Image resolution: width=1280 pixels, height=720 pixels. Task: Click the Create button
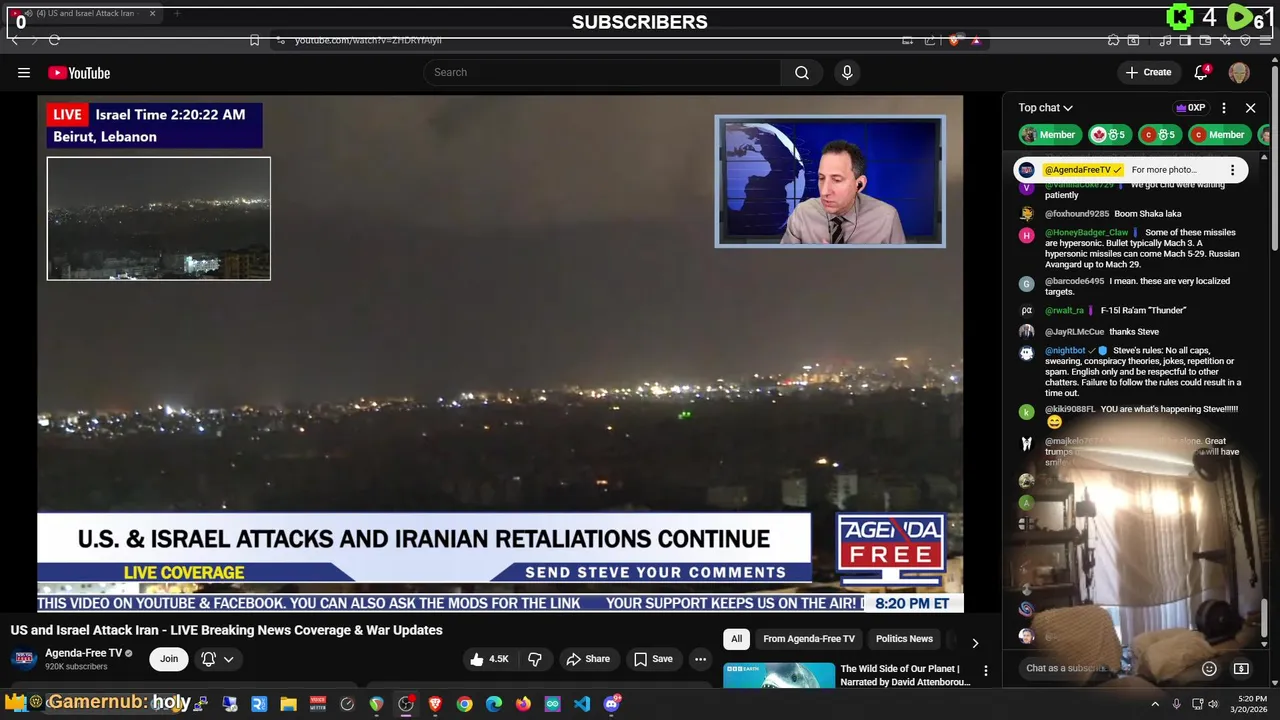pos(1148,72)
